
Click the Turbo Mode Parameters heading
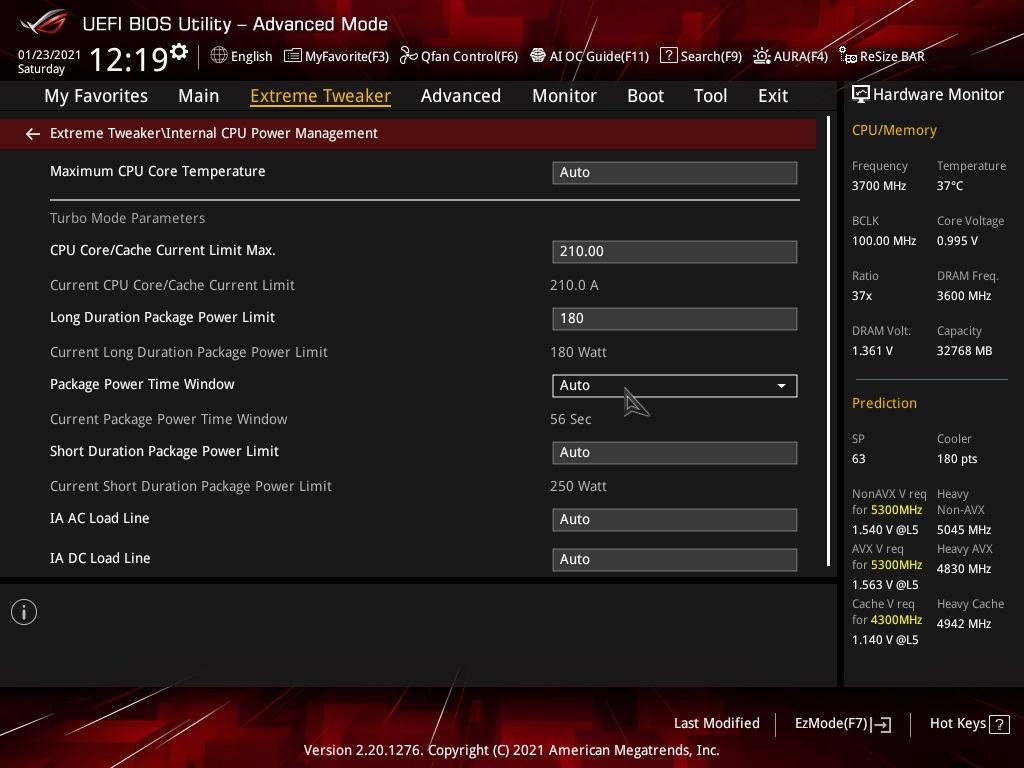tap(127, 218)
